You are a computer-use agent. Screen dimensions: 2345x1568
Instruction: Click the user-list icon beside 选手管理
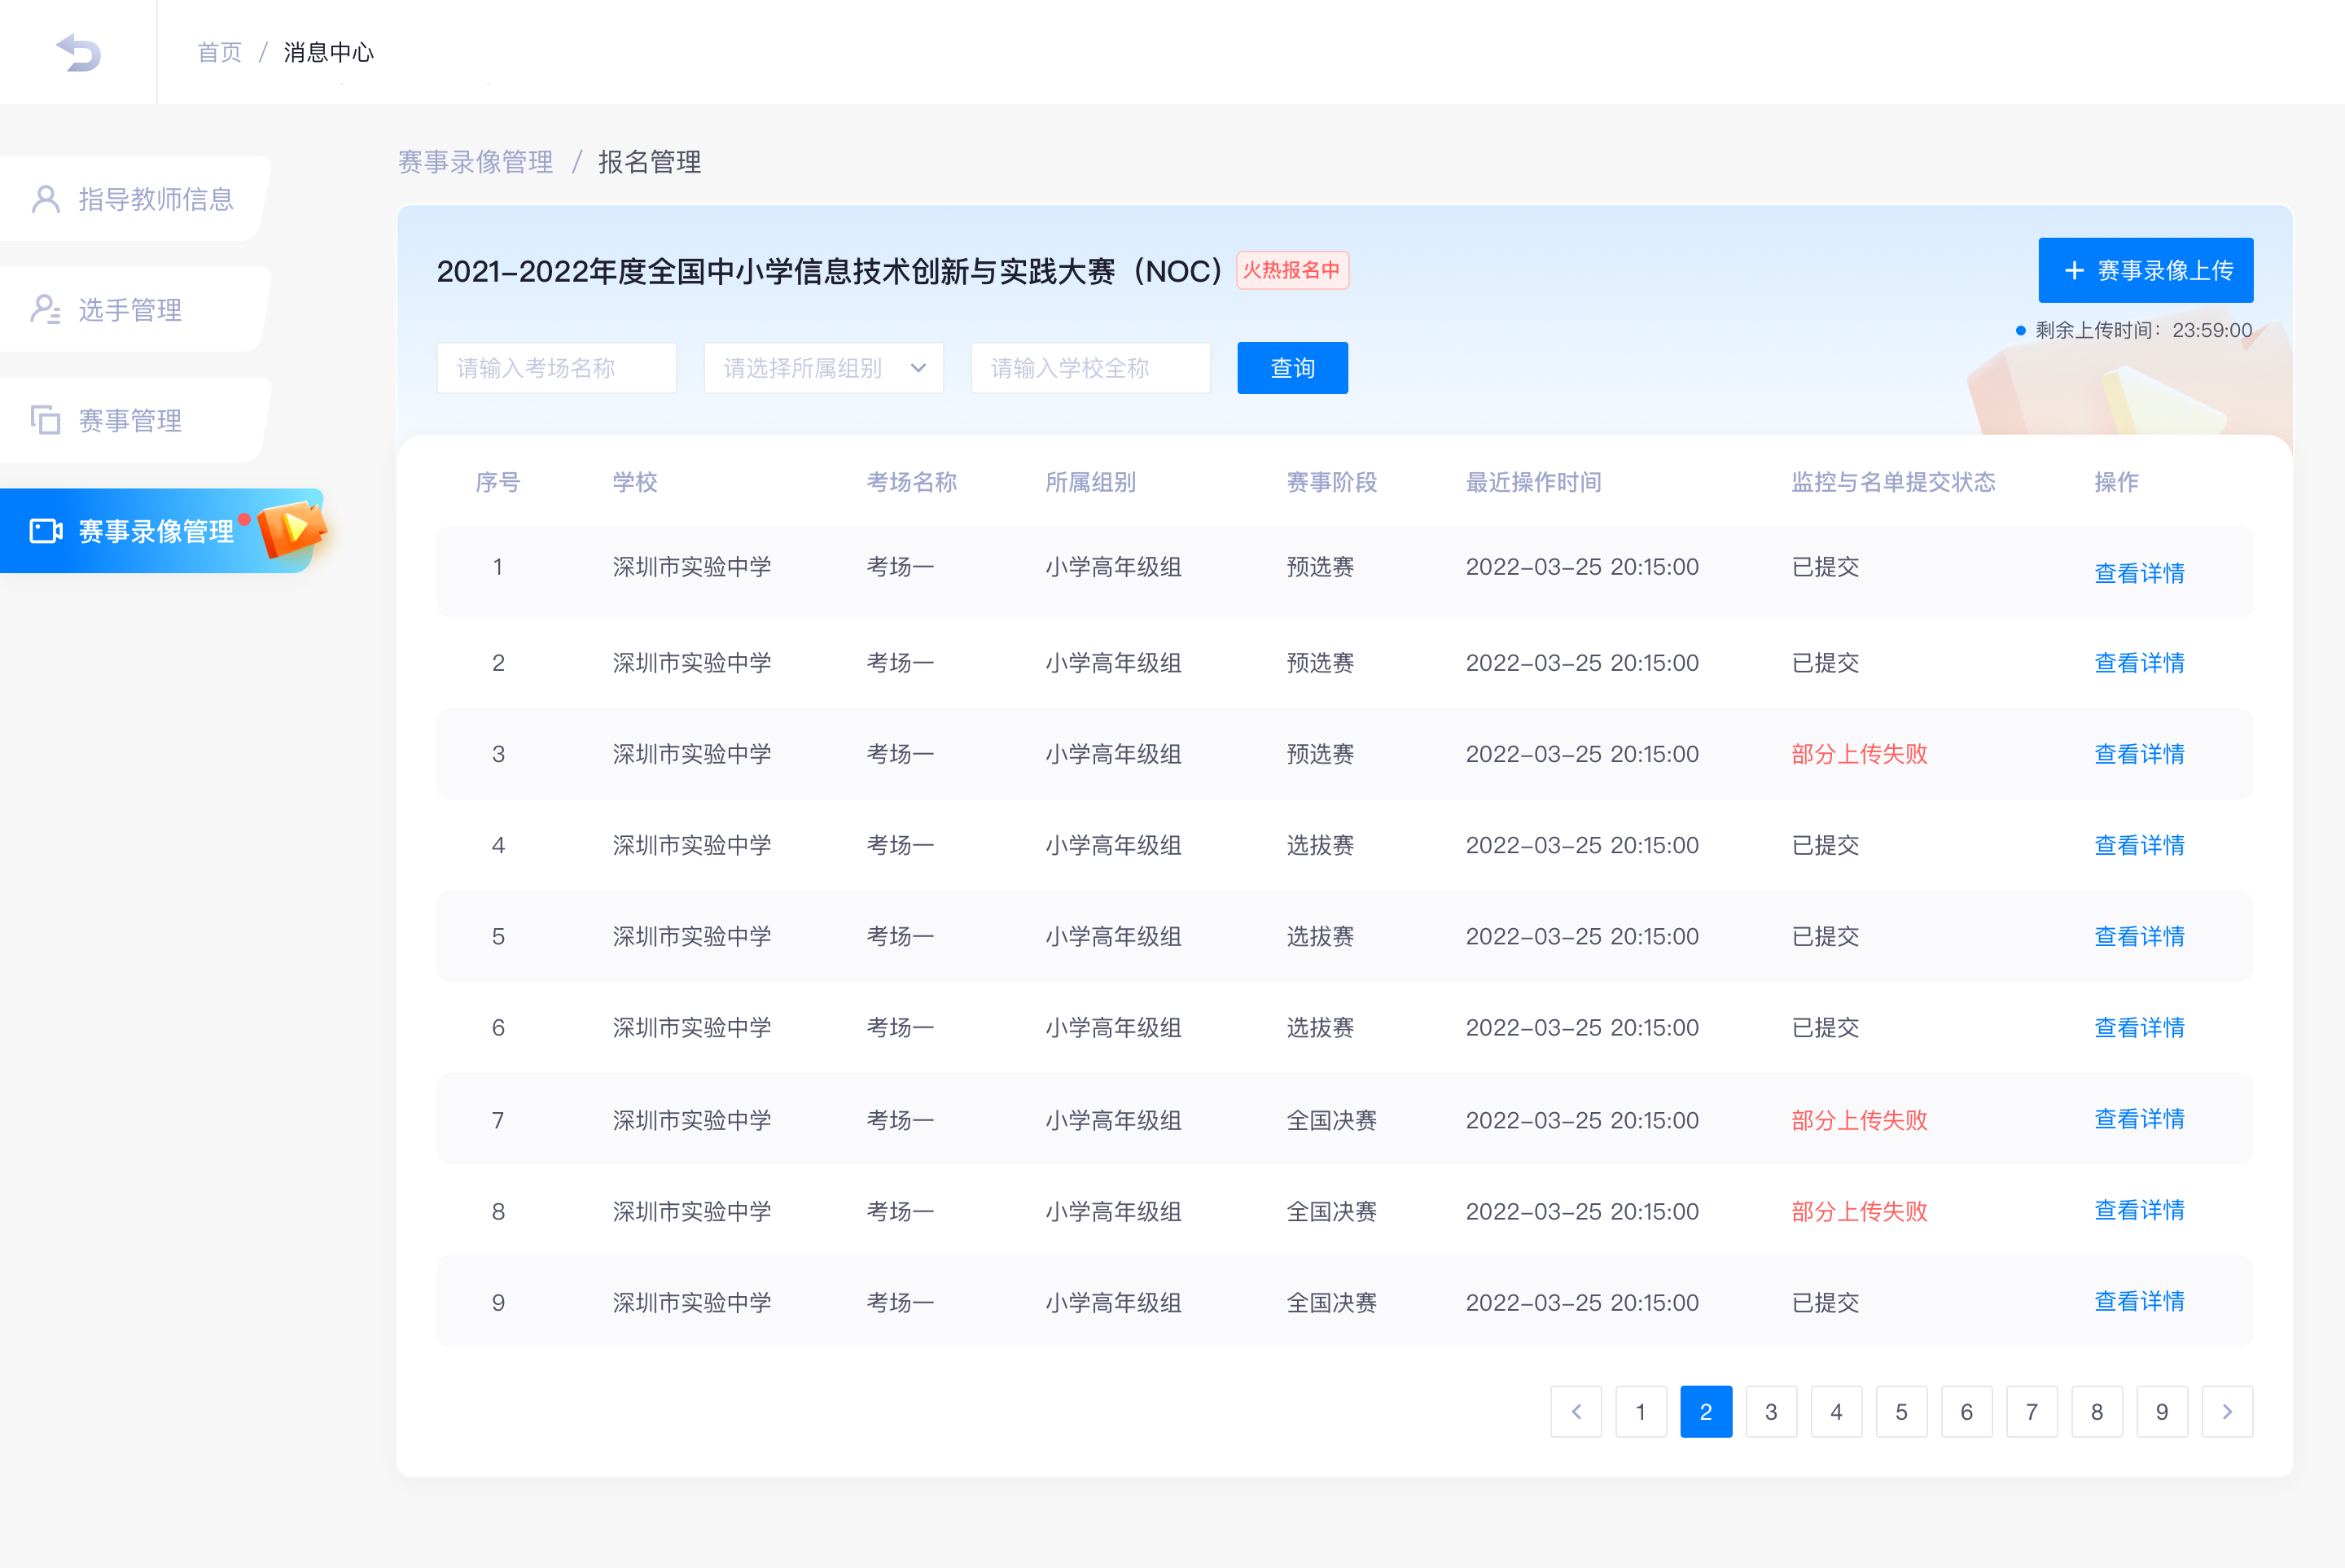point(46,310)
